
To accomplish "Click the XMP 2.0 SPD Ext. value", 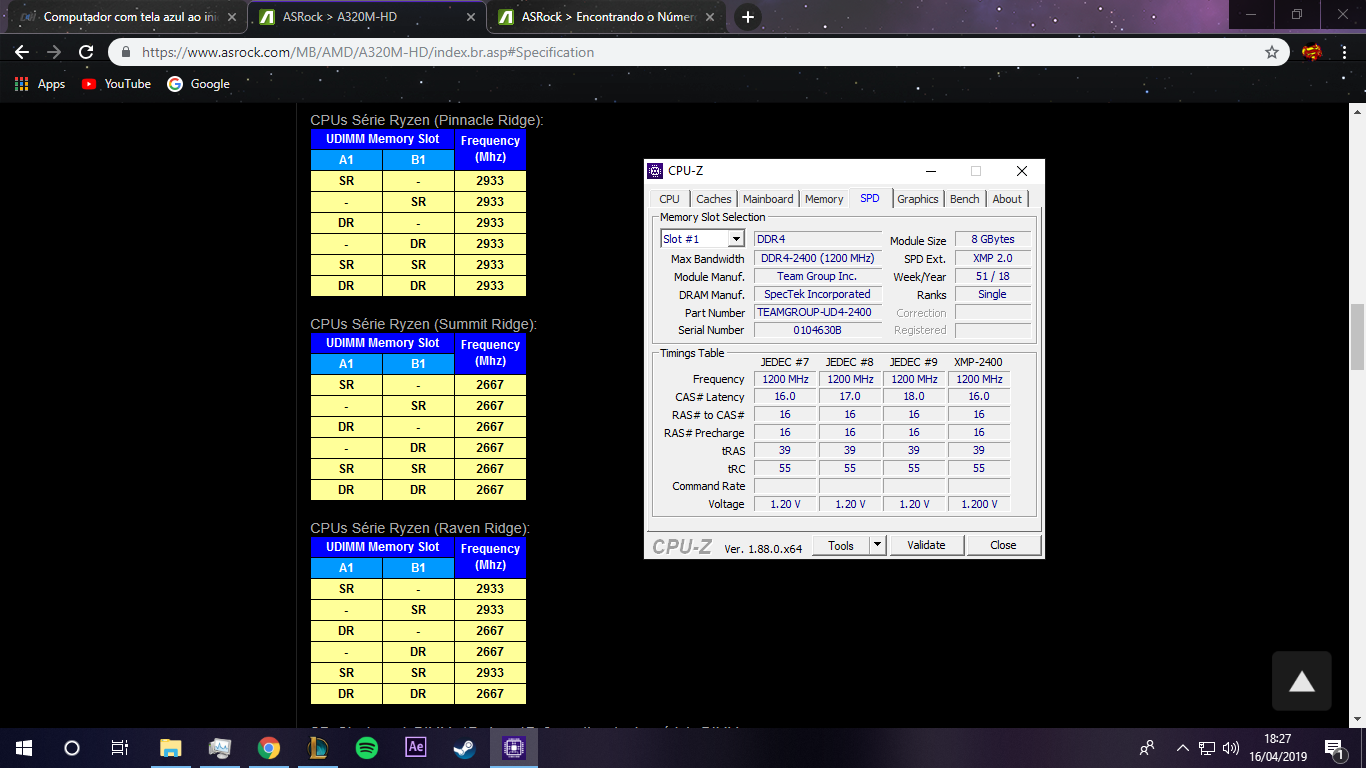I will point(992,258).
